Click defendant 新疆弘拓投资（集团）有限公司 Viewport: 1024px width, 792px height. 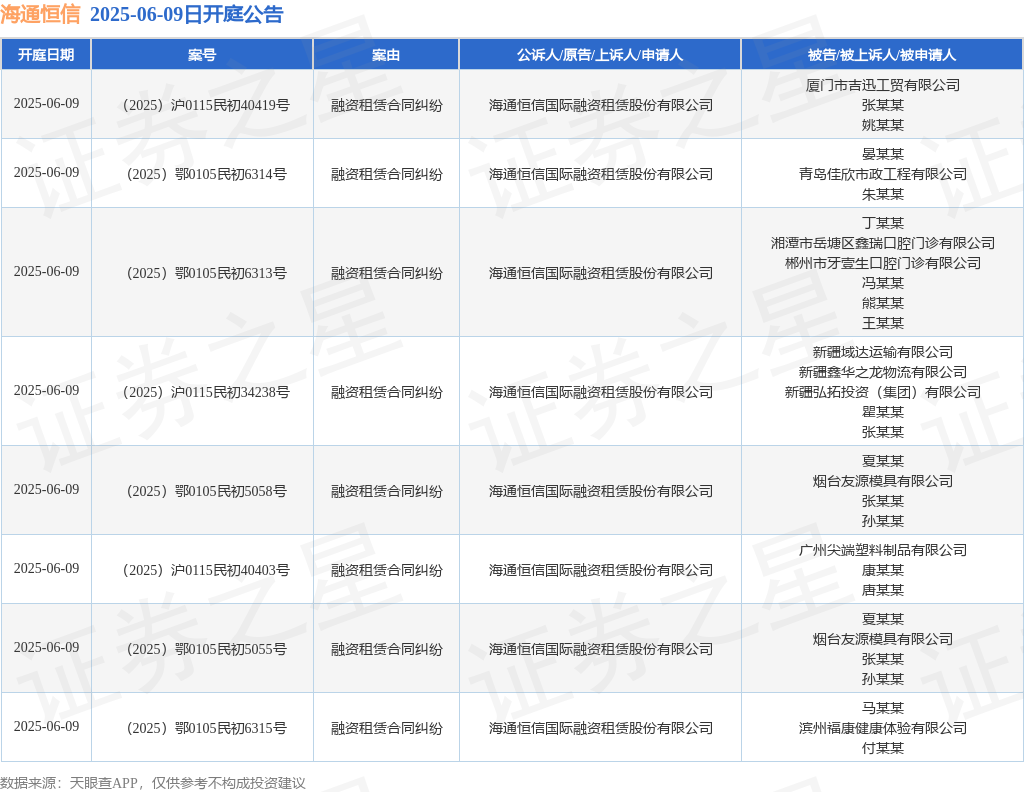(883, 392)
